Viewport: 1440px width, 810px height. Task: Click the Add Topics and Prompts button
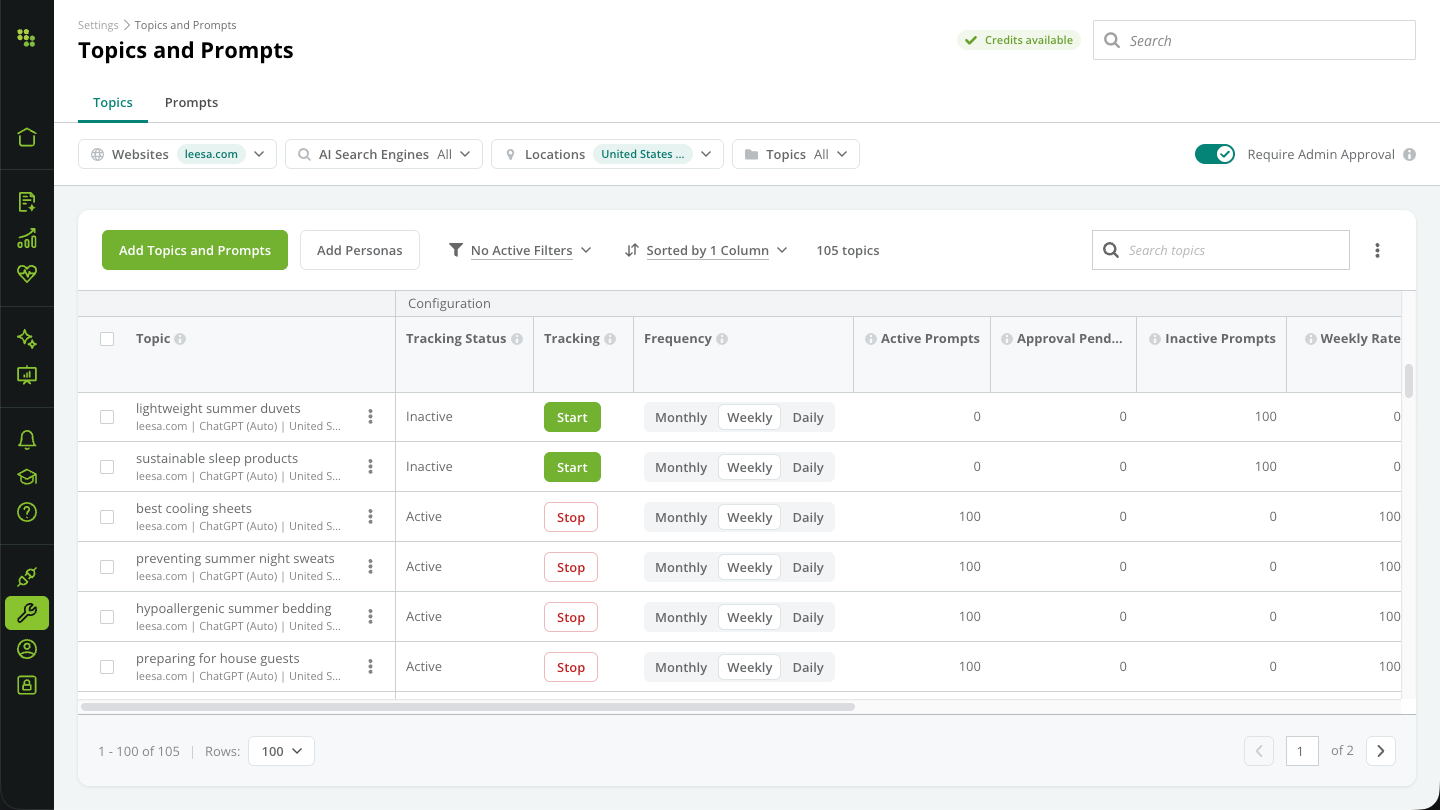point(195,250)
